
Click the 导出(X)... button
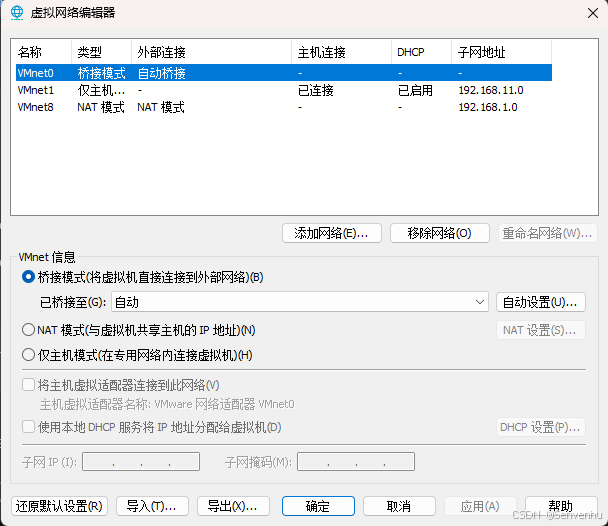point(233,506)
